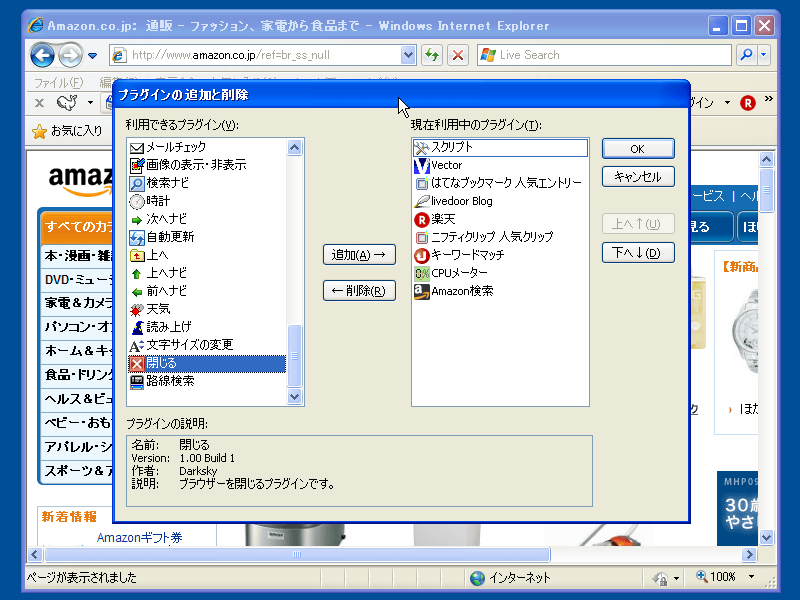Click the Darksky author text
Image resolution: width=800 pixels, height=600 pixels.
(198, 471)
